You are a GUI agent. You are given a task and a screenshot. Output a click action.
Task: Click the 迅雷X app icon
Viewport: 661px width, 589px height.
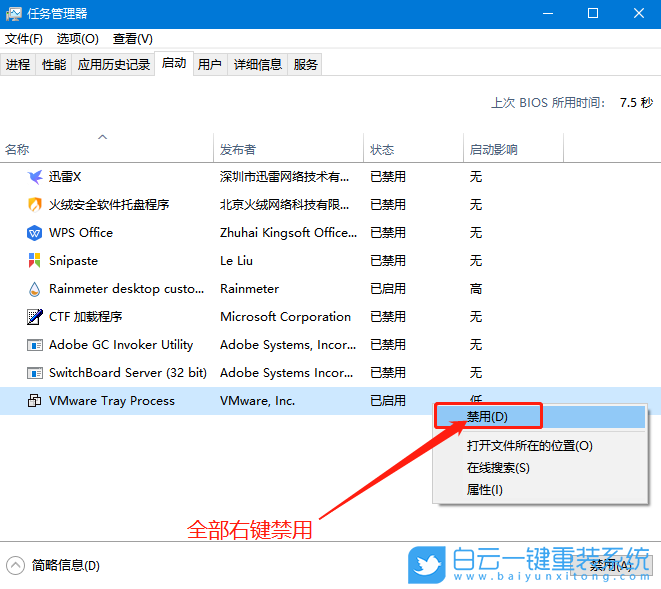(35, 177)
